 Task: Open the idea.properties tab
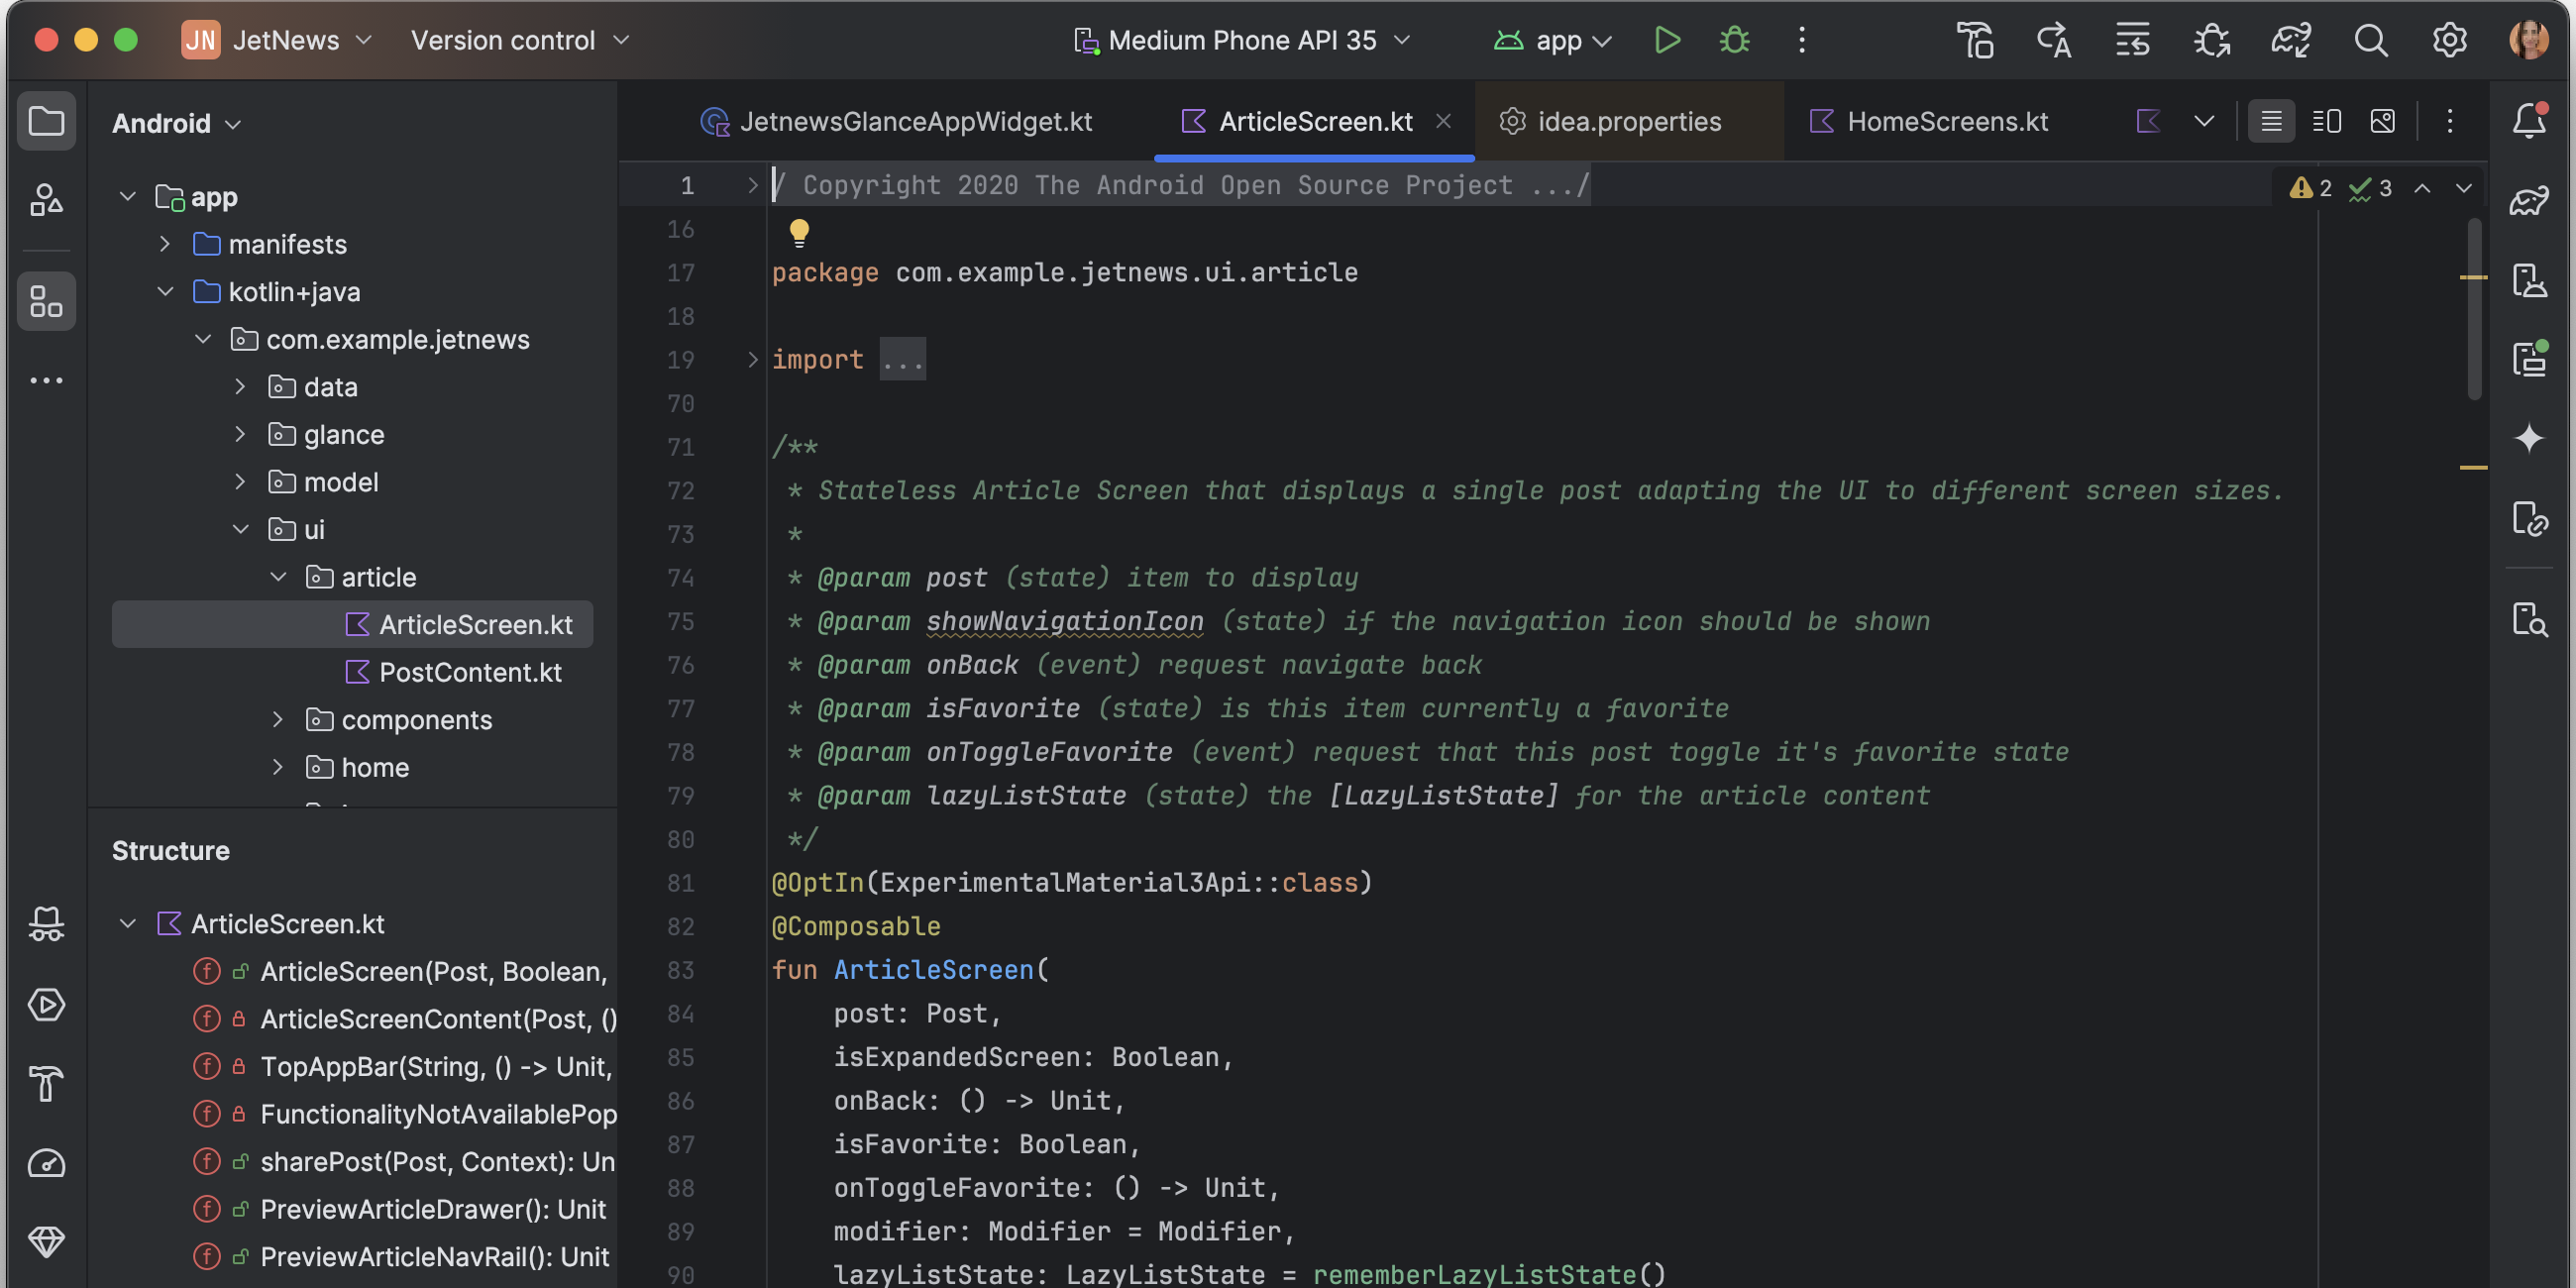(x=1628, y=122)
